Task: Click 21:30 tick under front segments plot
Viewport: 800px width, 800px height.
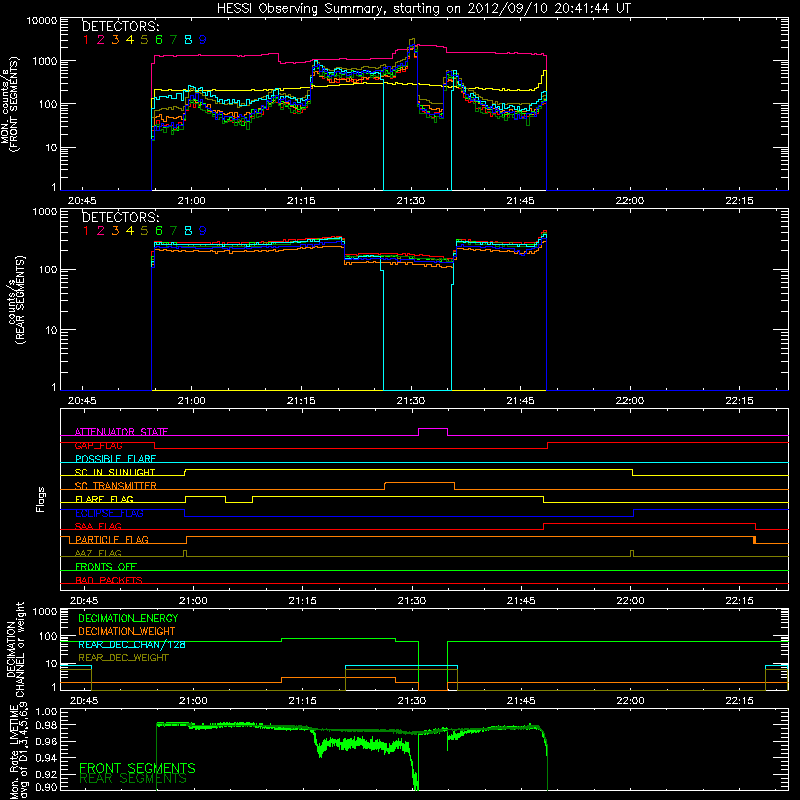Action: (x=411, y=201)
